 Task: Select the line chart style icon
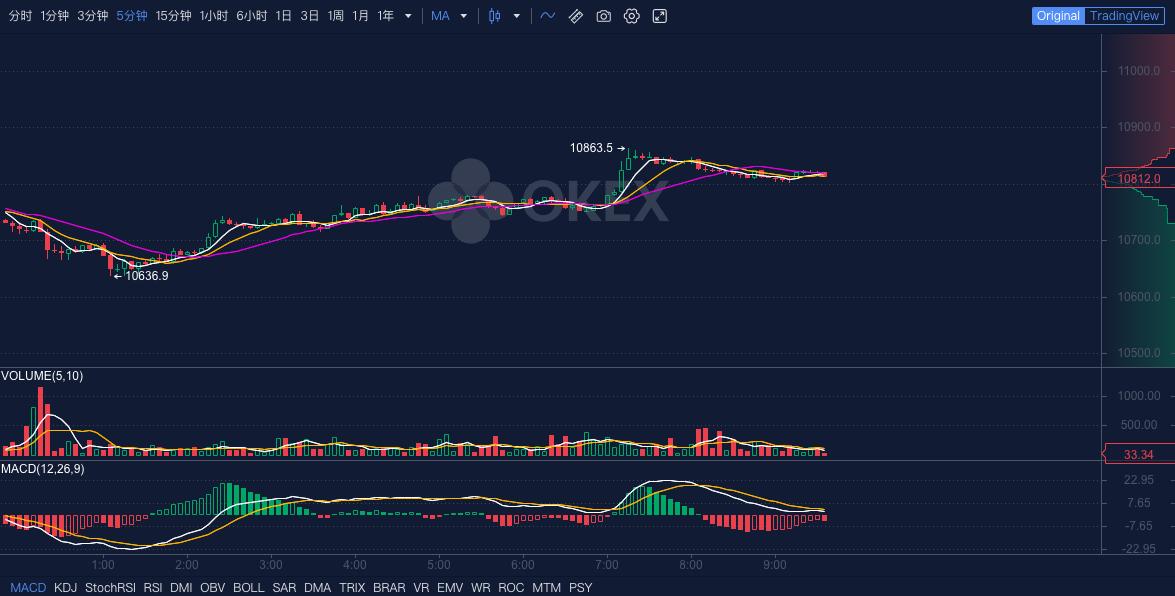[548, 16]
